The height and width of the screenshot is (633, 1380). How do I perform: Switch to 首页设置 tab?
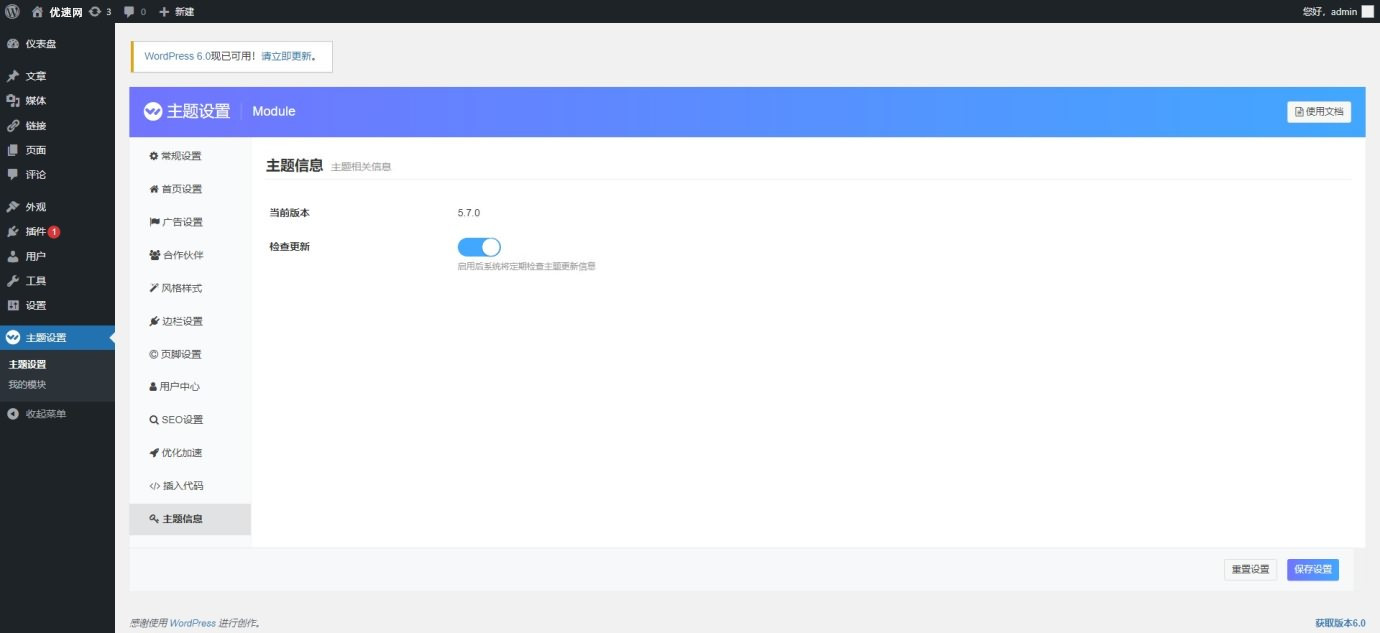pos(190,189)
